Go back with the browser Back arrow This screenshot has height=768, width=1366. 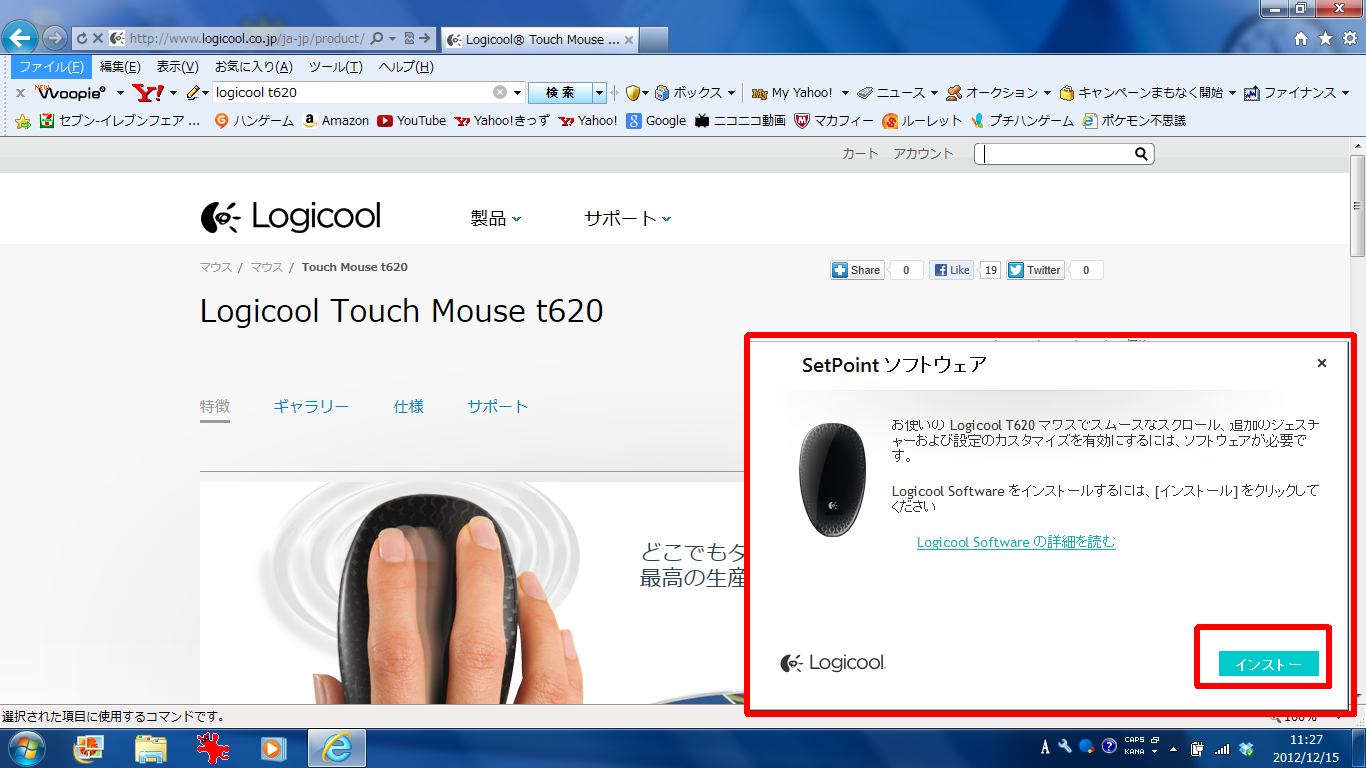point(22,39)
